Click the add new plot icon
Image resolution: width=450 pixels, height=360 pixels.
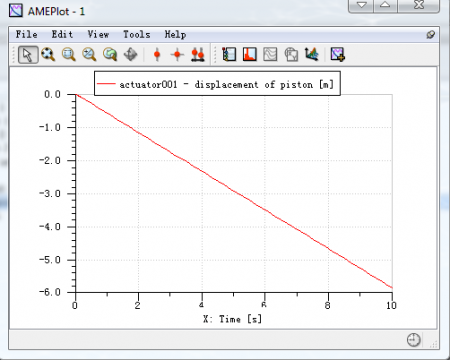338,54
